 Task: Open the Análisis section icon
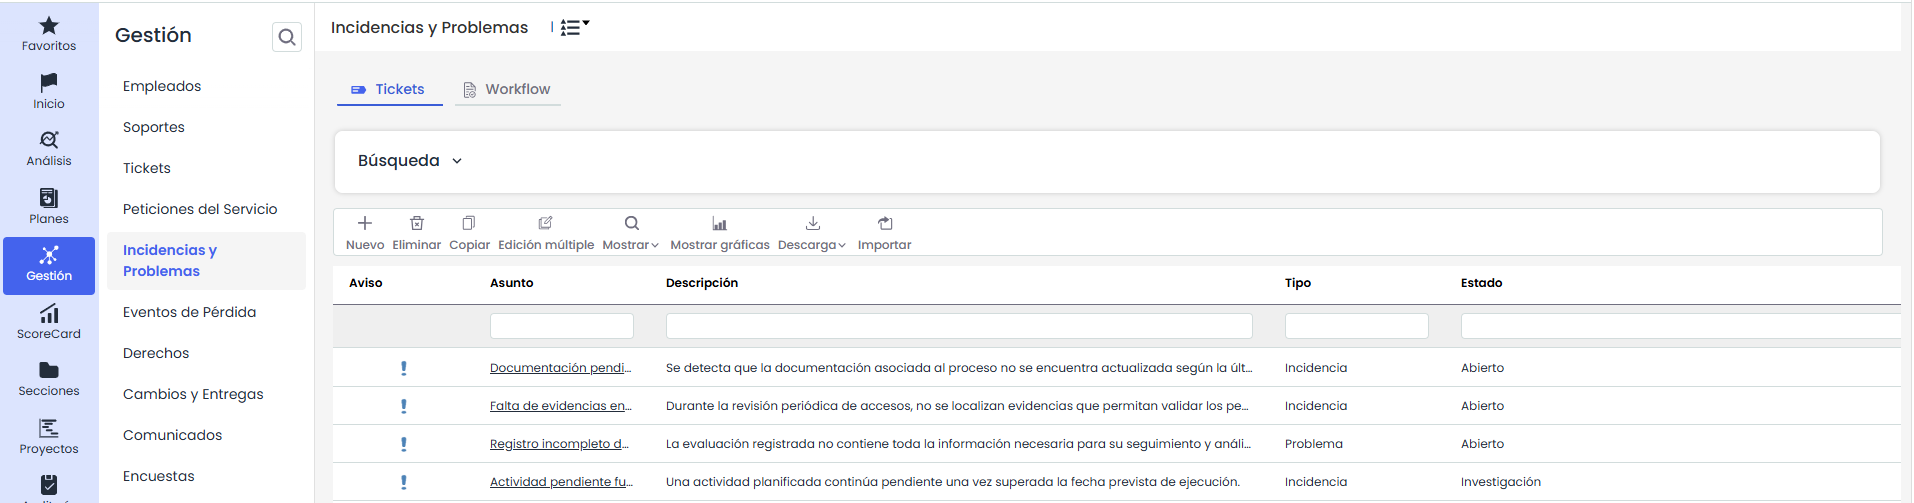point(49,140)
